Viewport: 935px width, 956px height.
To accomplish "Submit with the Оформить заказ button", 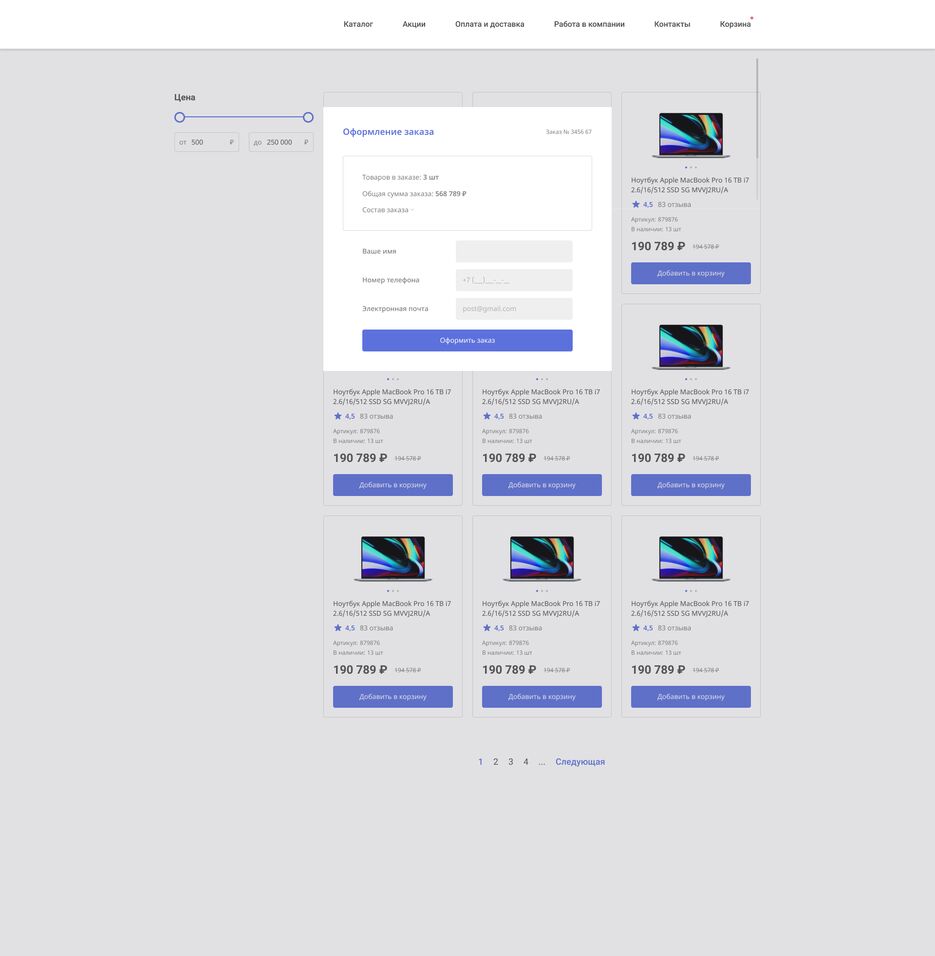I will click(467, 340).
